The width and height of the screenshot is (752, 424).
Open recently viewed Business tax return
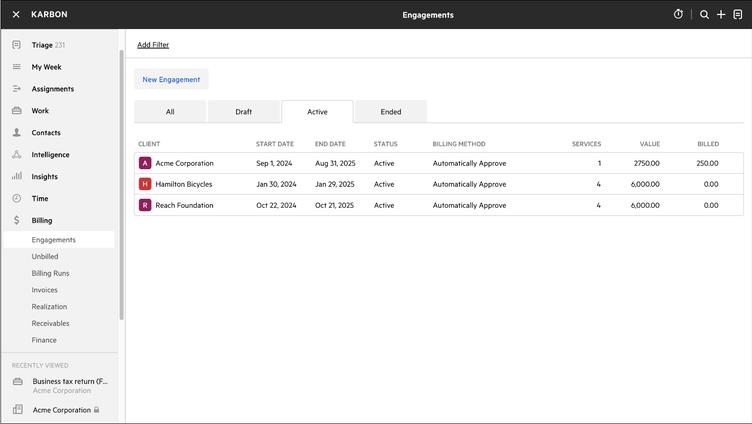[x=69, y=381]
